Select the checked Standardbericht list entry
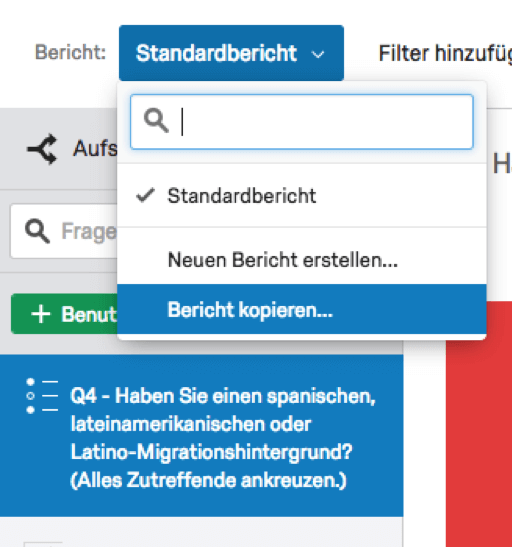Screen dimensions: 512x547 (x=302, y=195)
